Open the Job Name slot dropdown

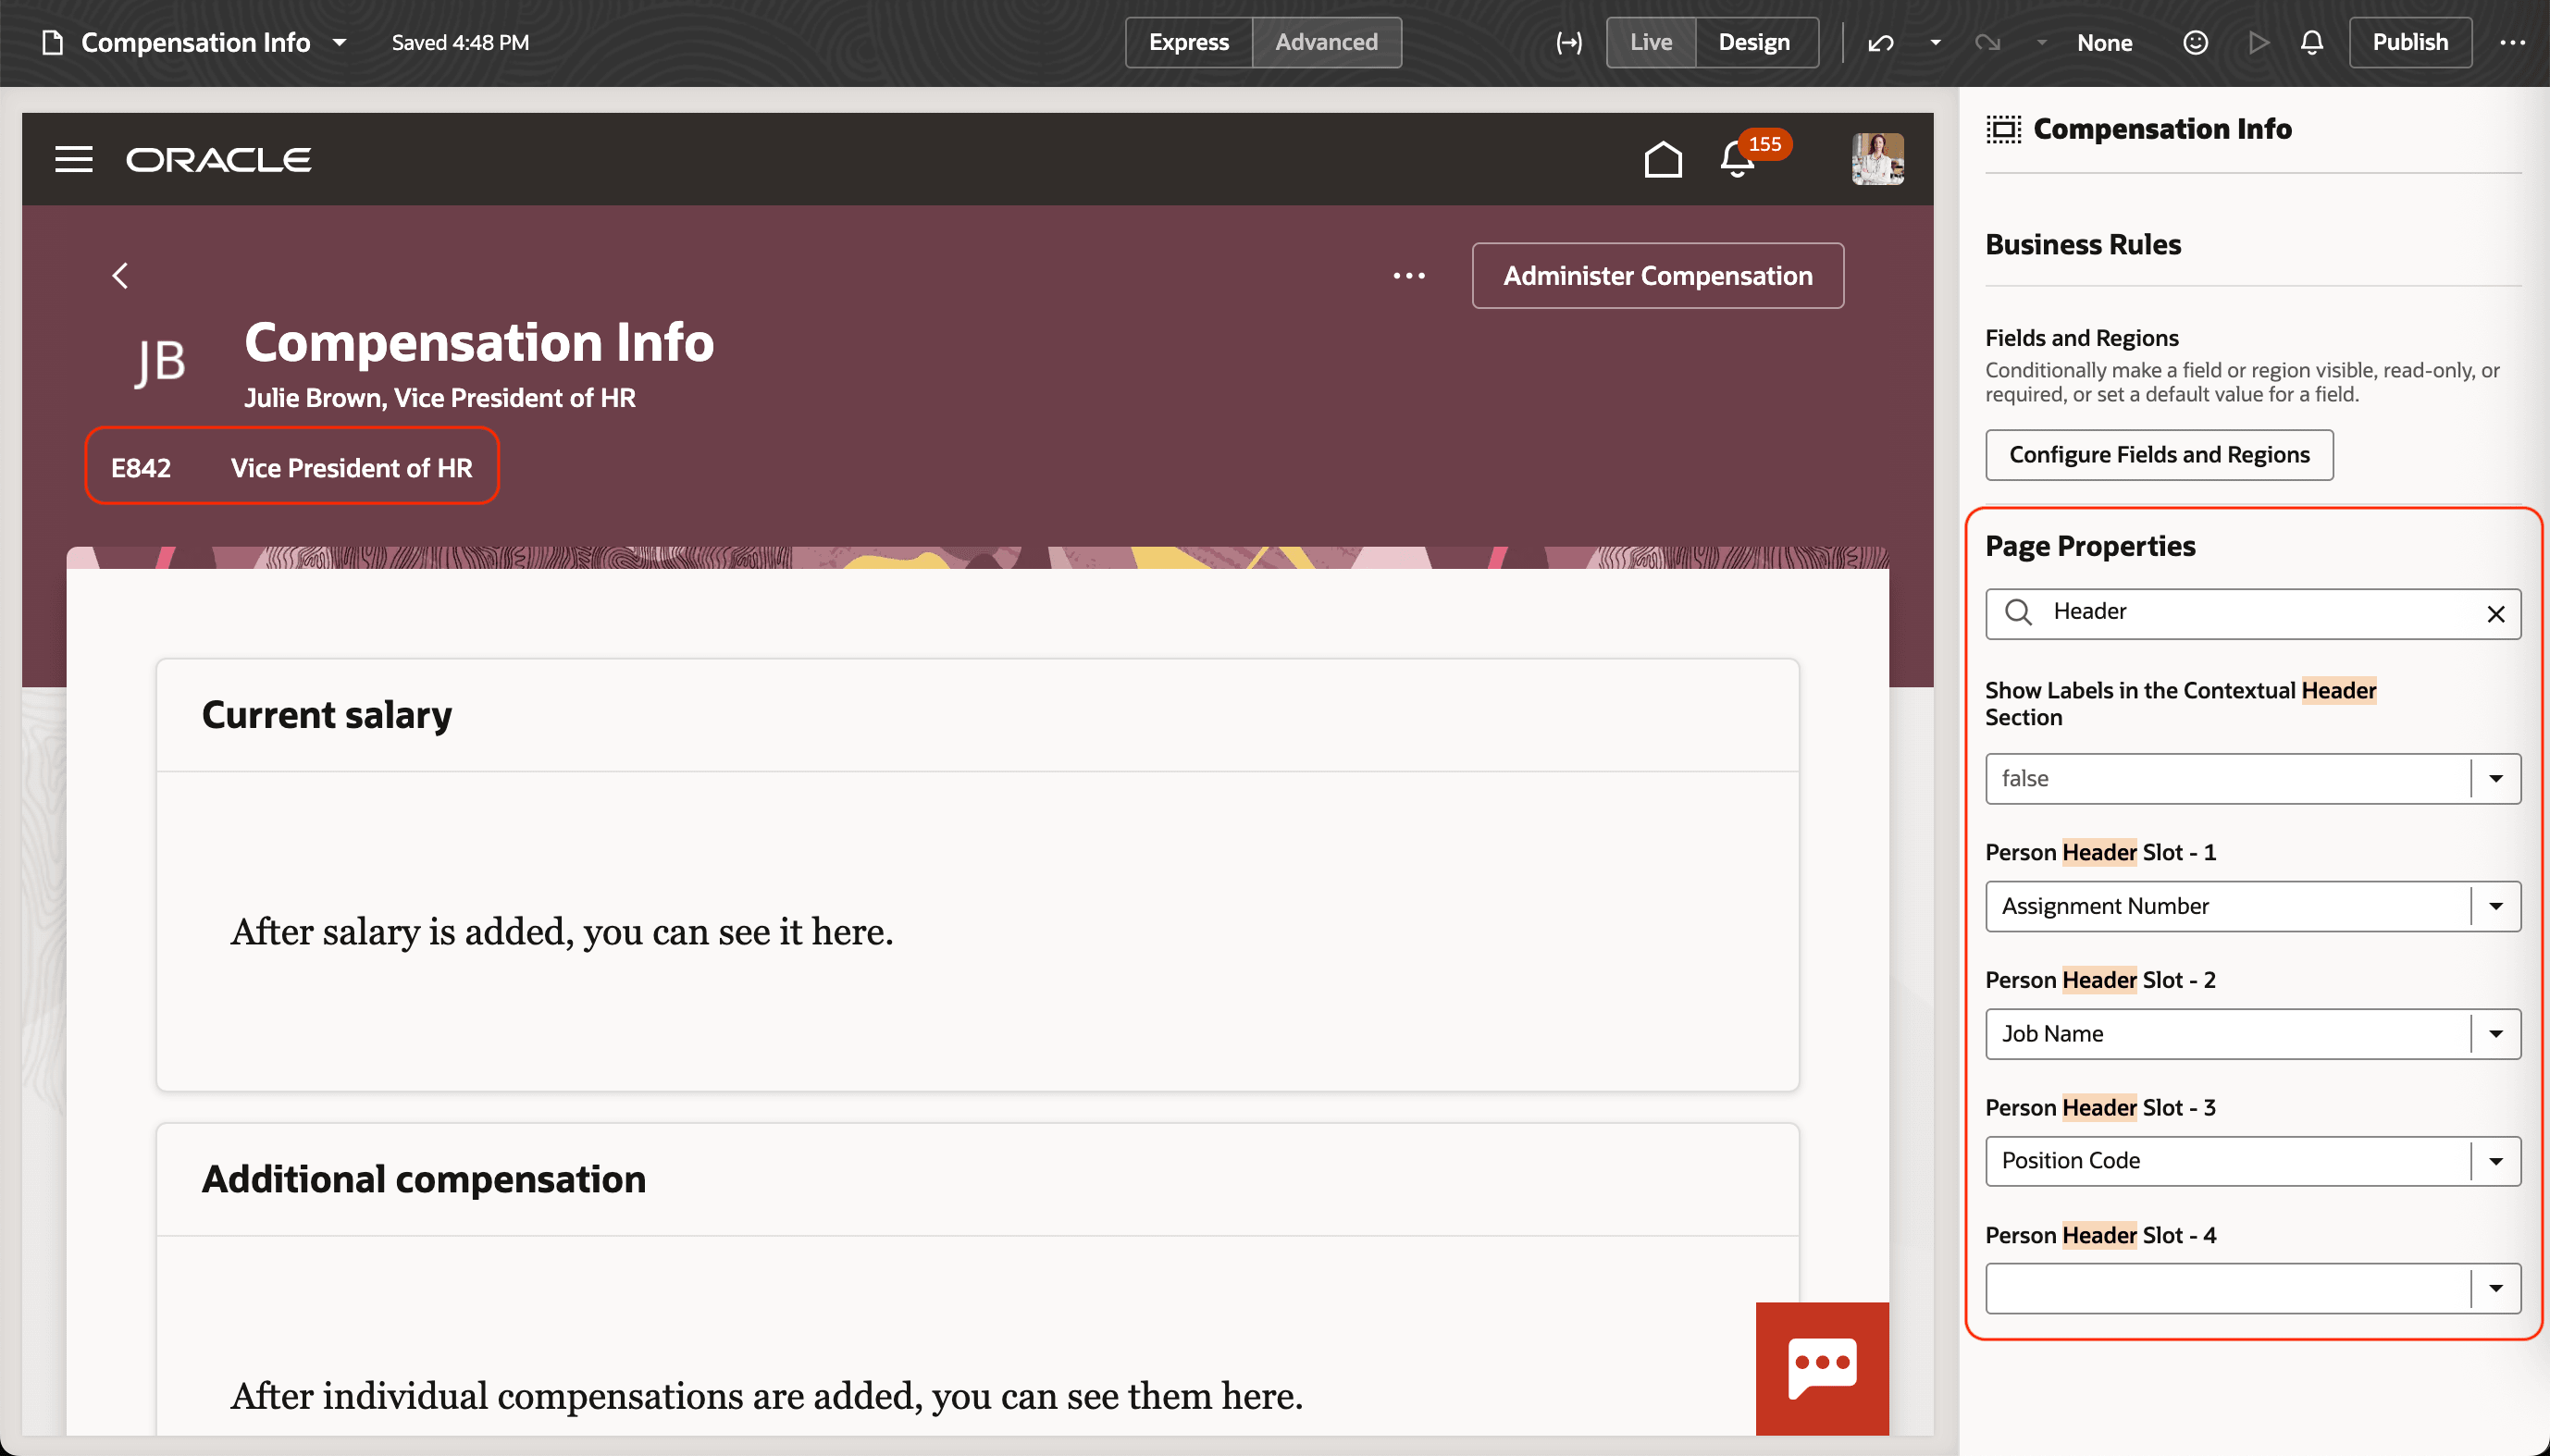(x=2497, y=1033)
